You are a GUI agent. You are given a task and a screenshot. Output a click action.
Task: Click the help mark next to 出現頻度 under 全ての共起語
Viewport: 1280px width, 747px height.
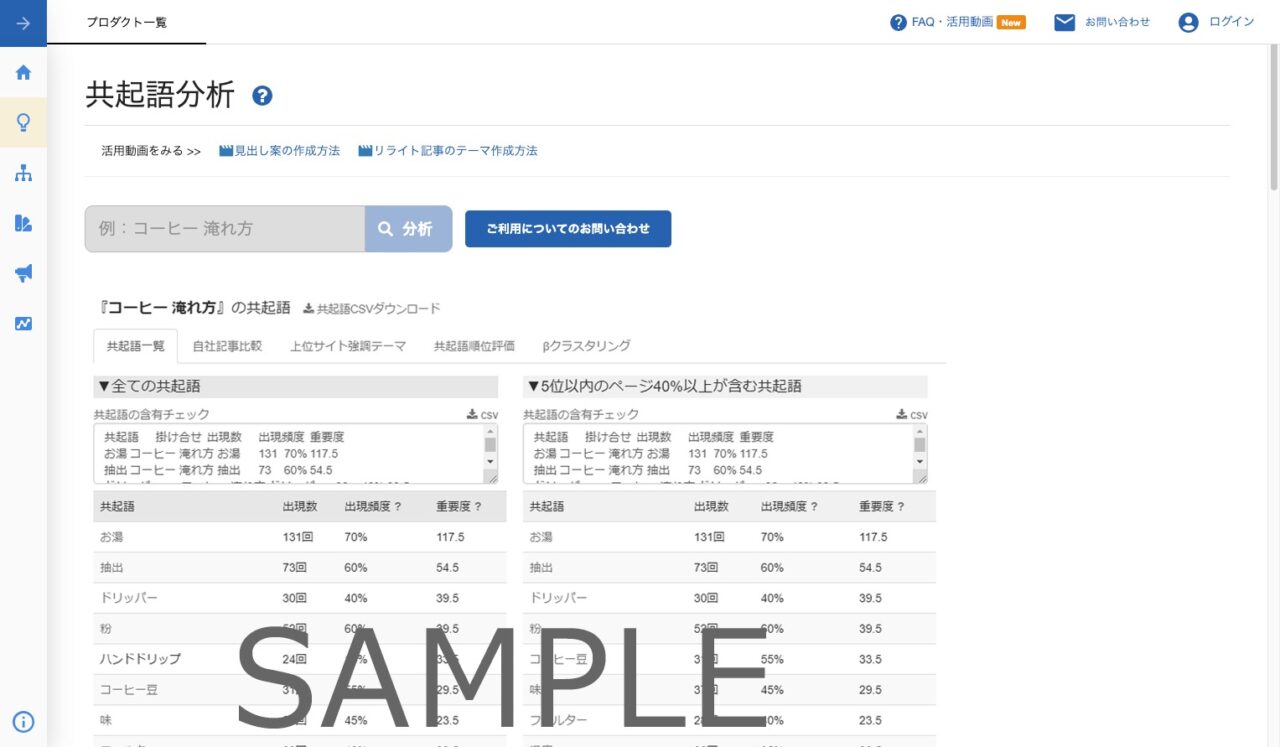pyautogui.click(x=398, y=507)
